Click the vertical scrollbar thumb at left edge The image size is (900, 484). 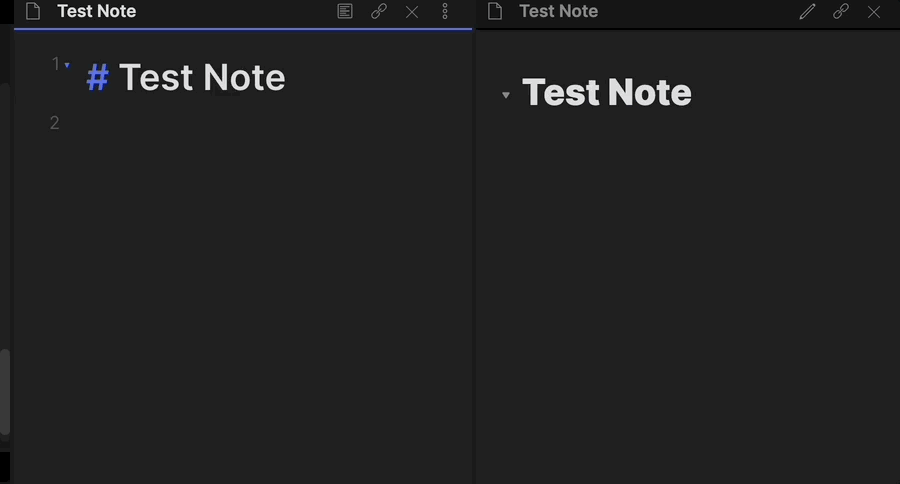(x=5, y=392)
